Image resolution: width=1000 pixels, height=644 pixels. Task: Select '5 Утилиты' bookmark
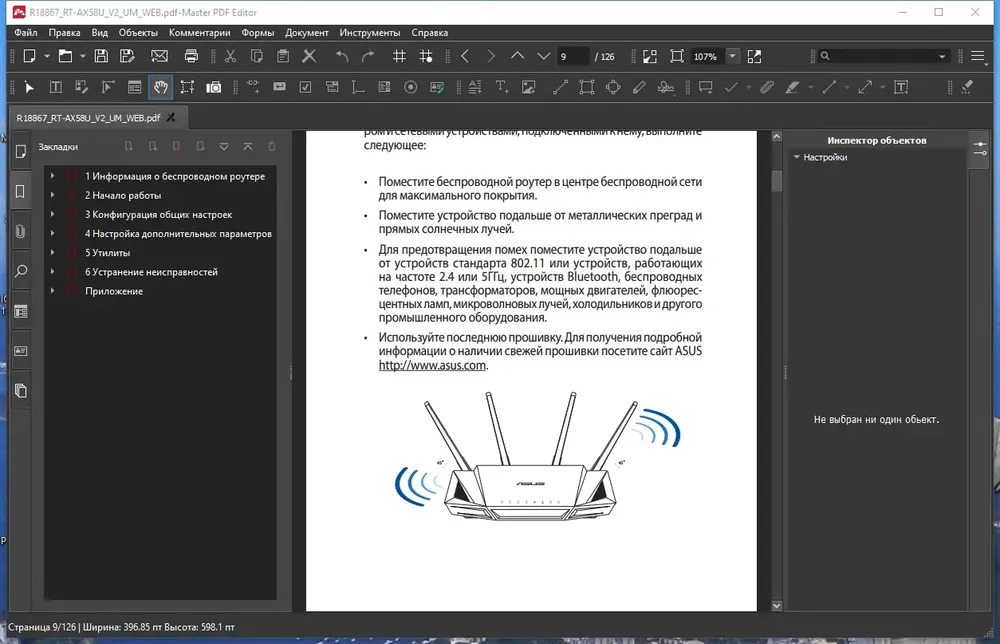(107, 252)
